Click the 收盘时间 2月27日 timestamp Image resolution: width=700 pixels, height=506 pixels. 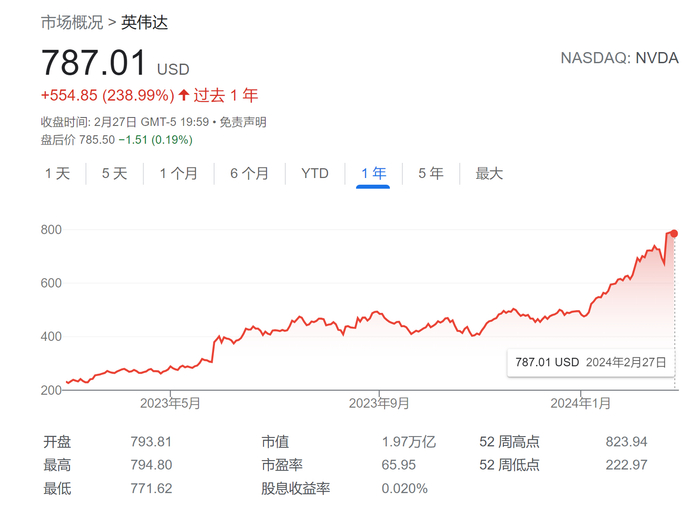click(125, 122)
